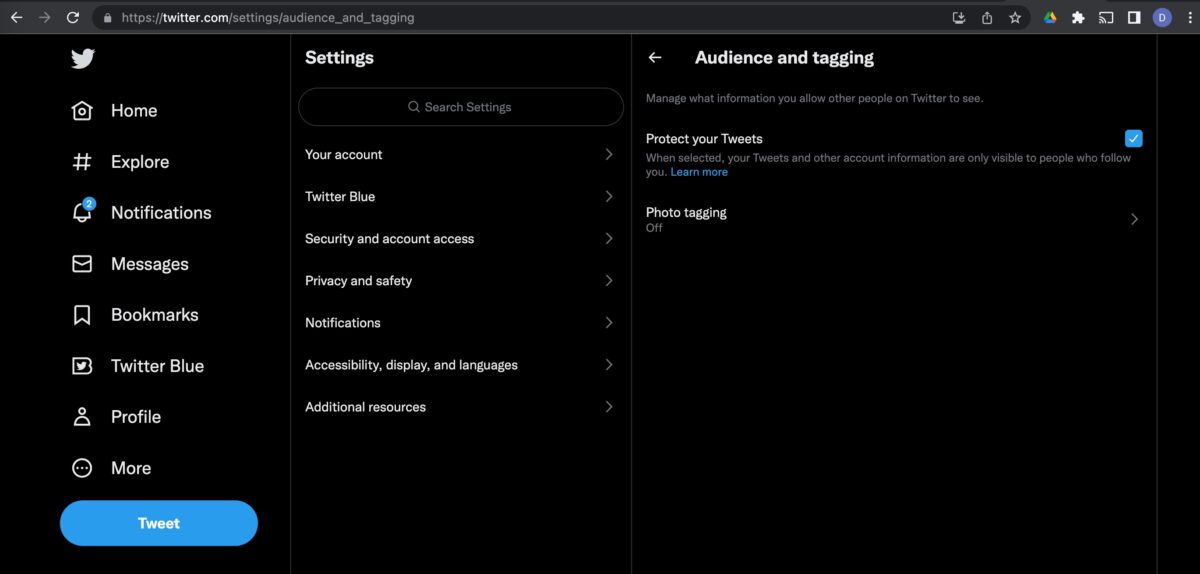The image size is (1200, 574).
Task: Click the Cast media icon
Action: tap(1106, 17)
